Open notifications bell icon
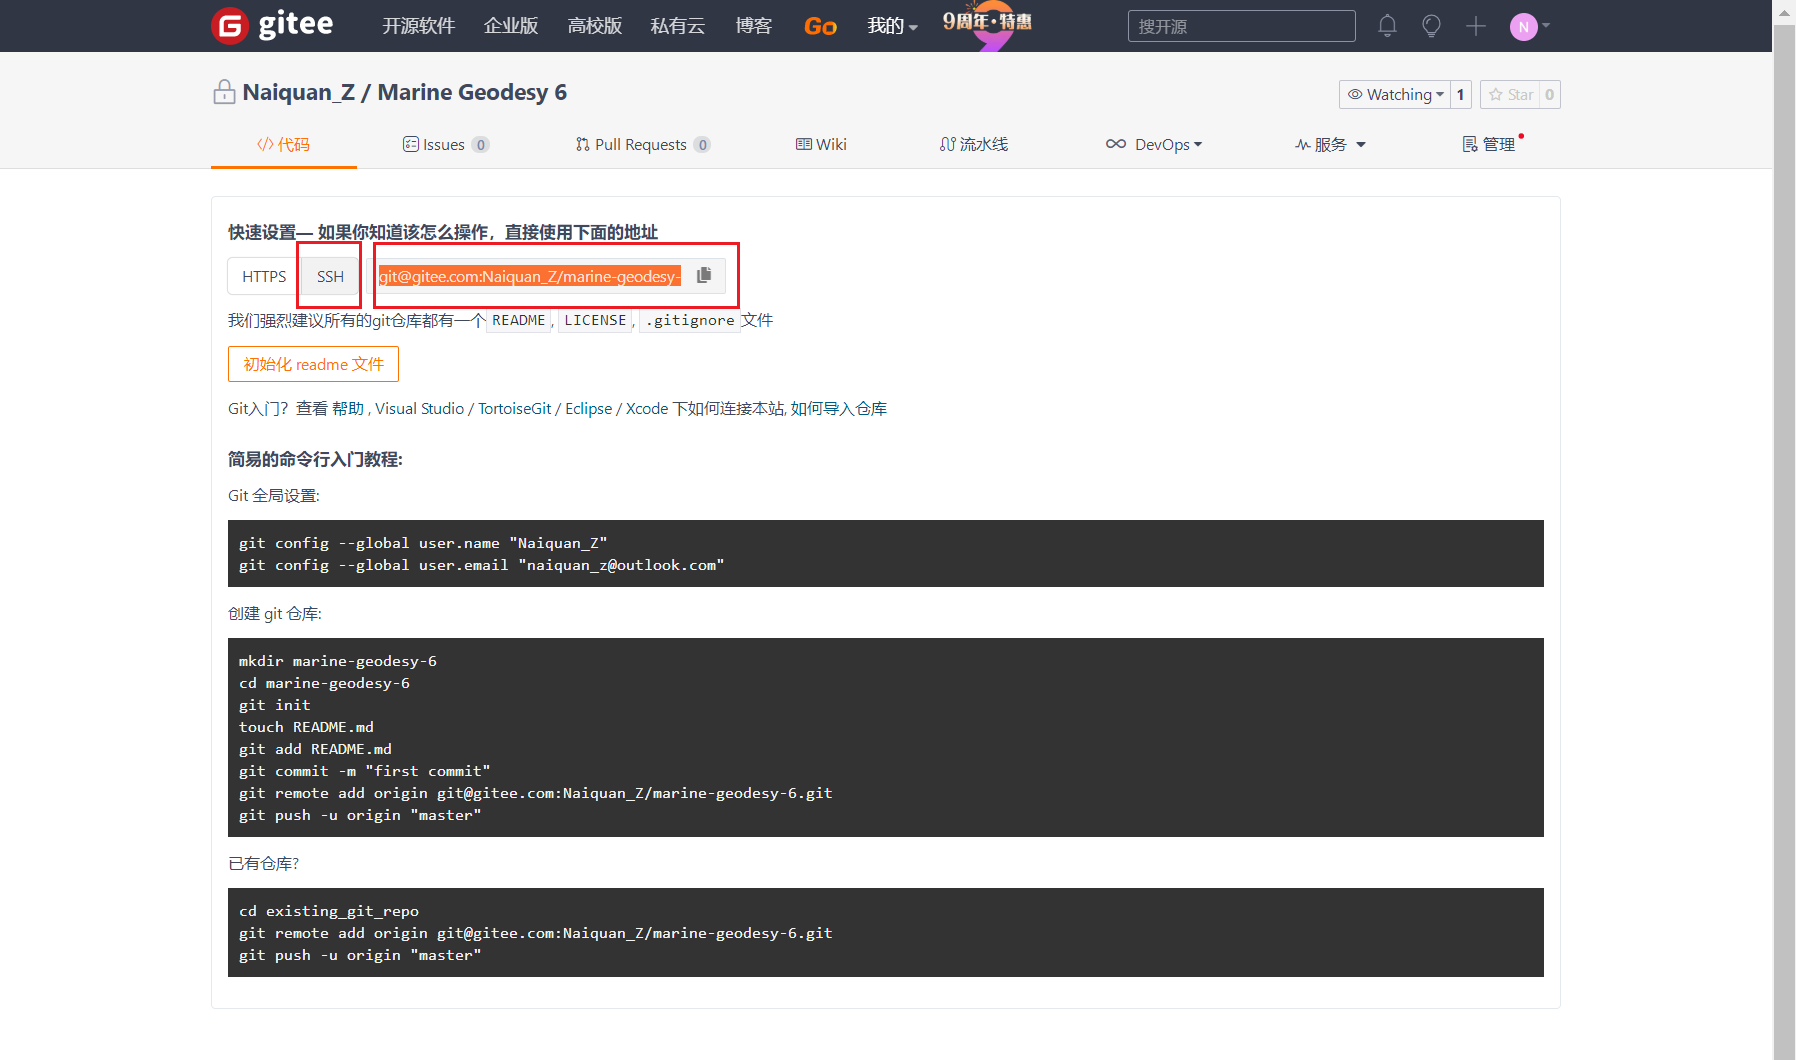The width and height of the screenshot is (1796, 1060). tap(1387, 26)
